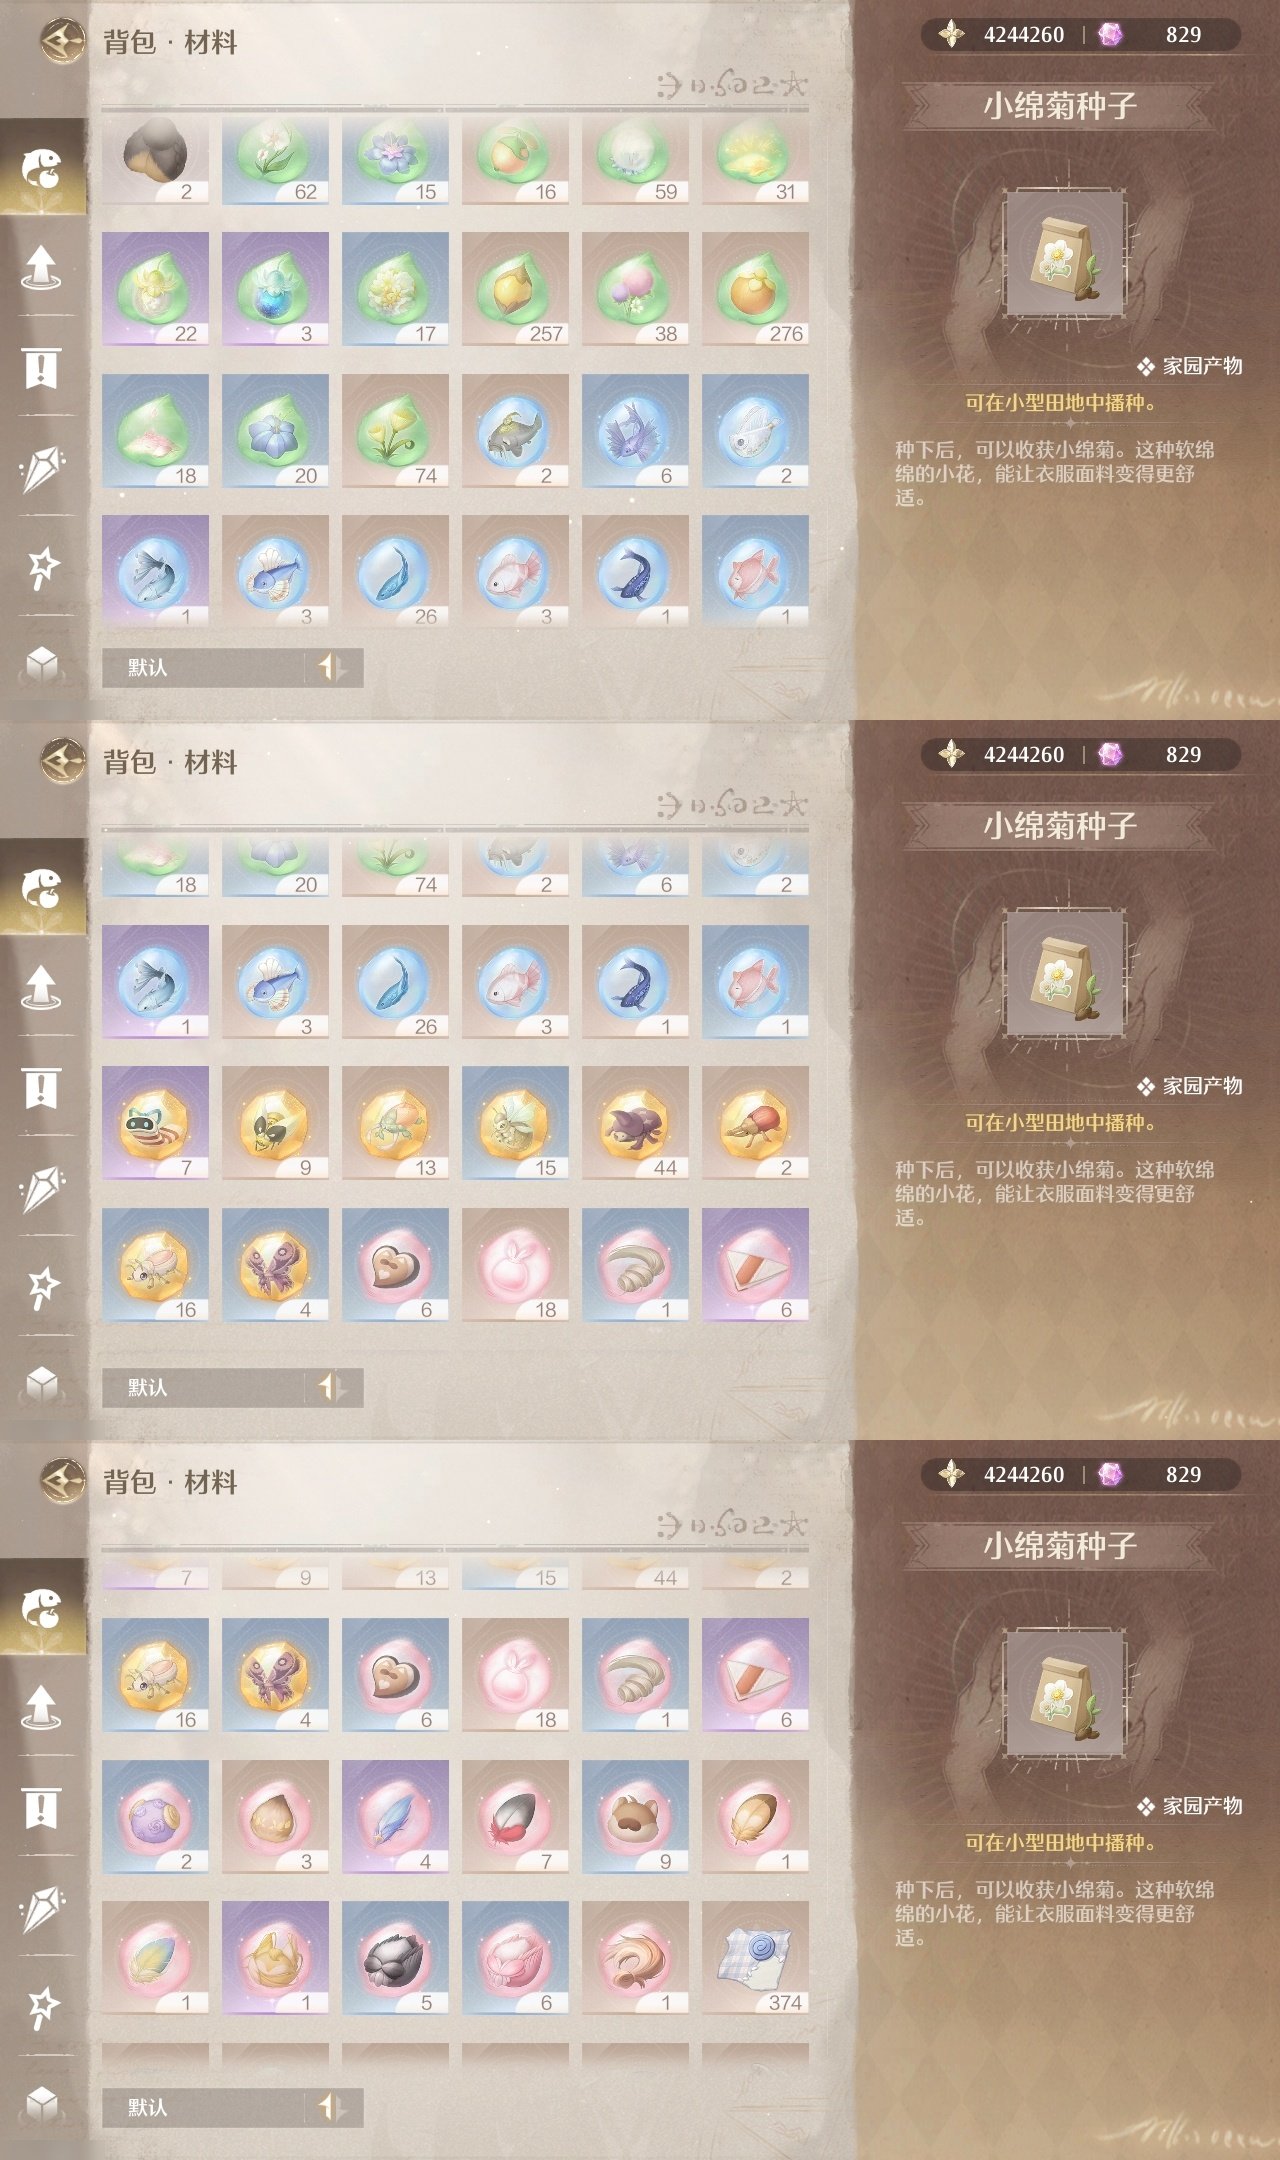Select the pink heart cookie material with count 6
Screen dimensions: 1280x2160
395,1265
